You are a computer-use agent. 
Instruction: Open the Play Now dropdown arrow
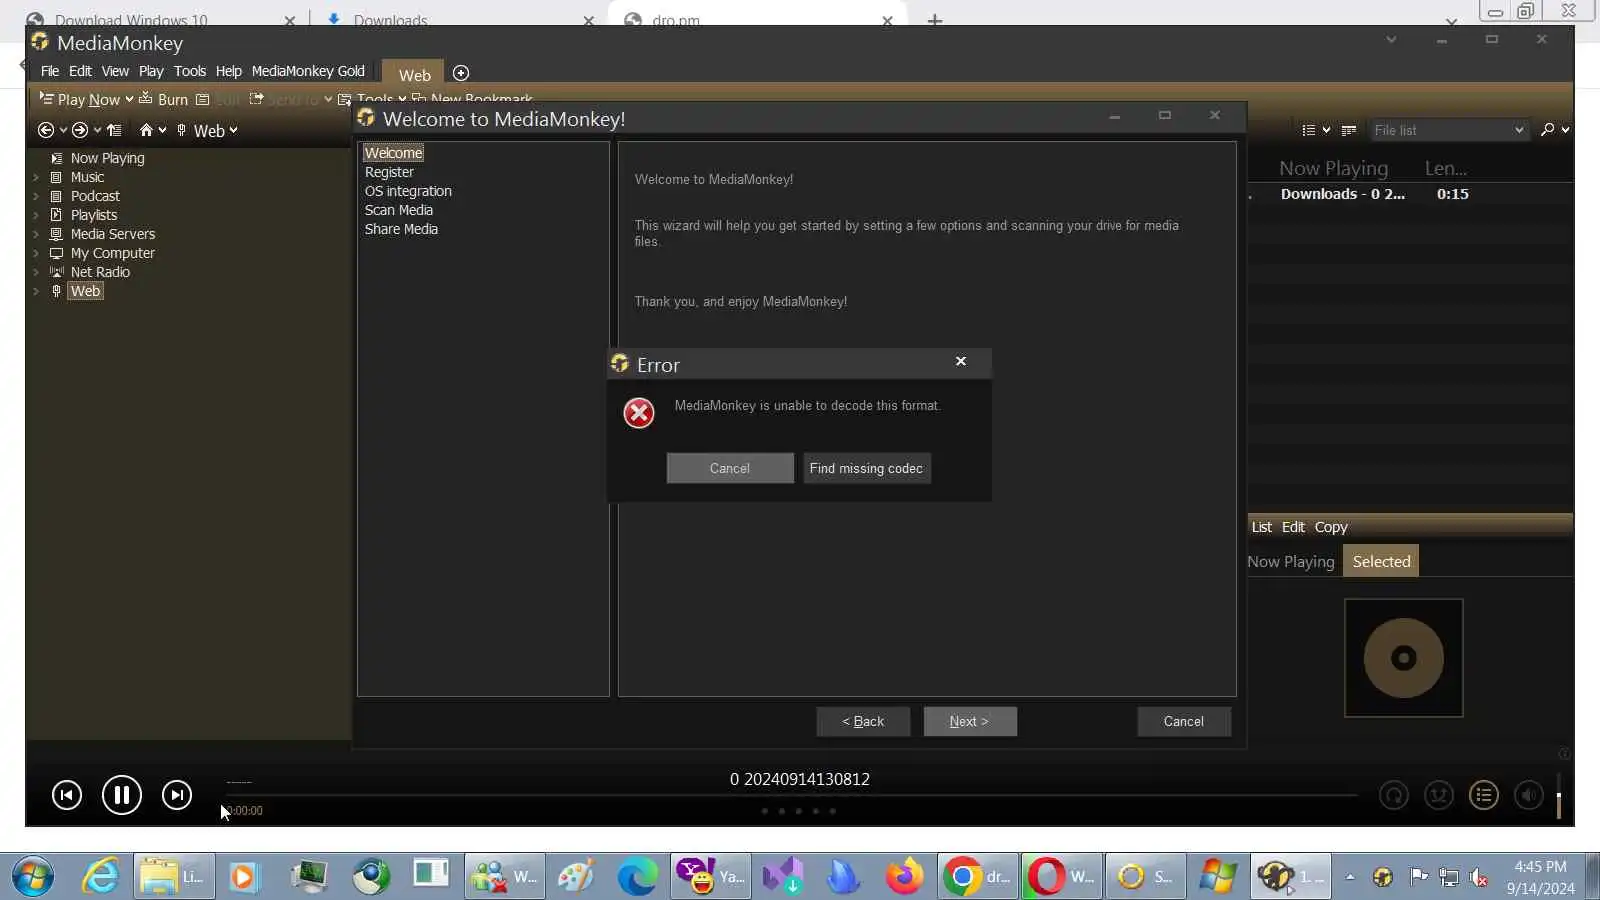(129, 99)
